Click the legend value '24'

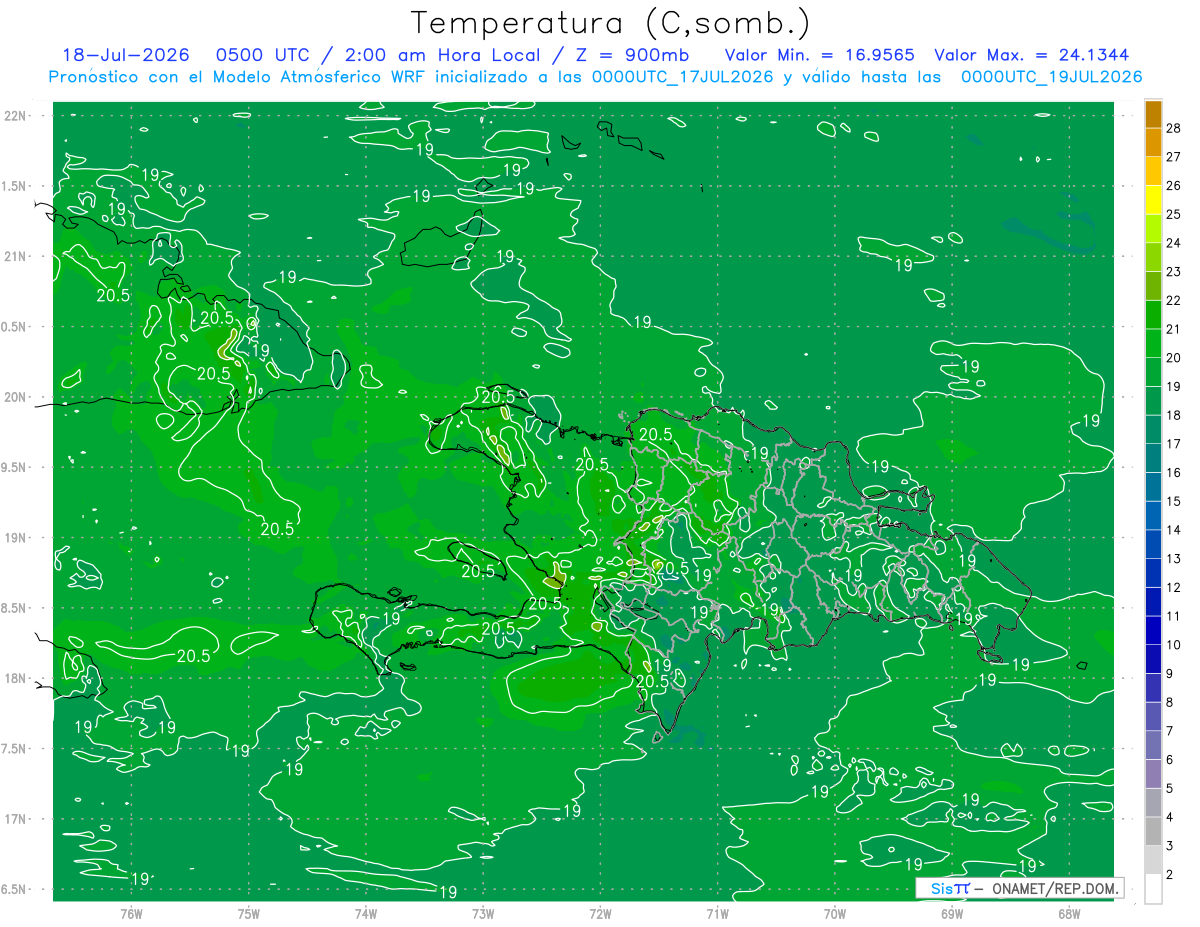pyautogui.click(x=1175, y=243)
